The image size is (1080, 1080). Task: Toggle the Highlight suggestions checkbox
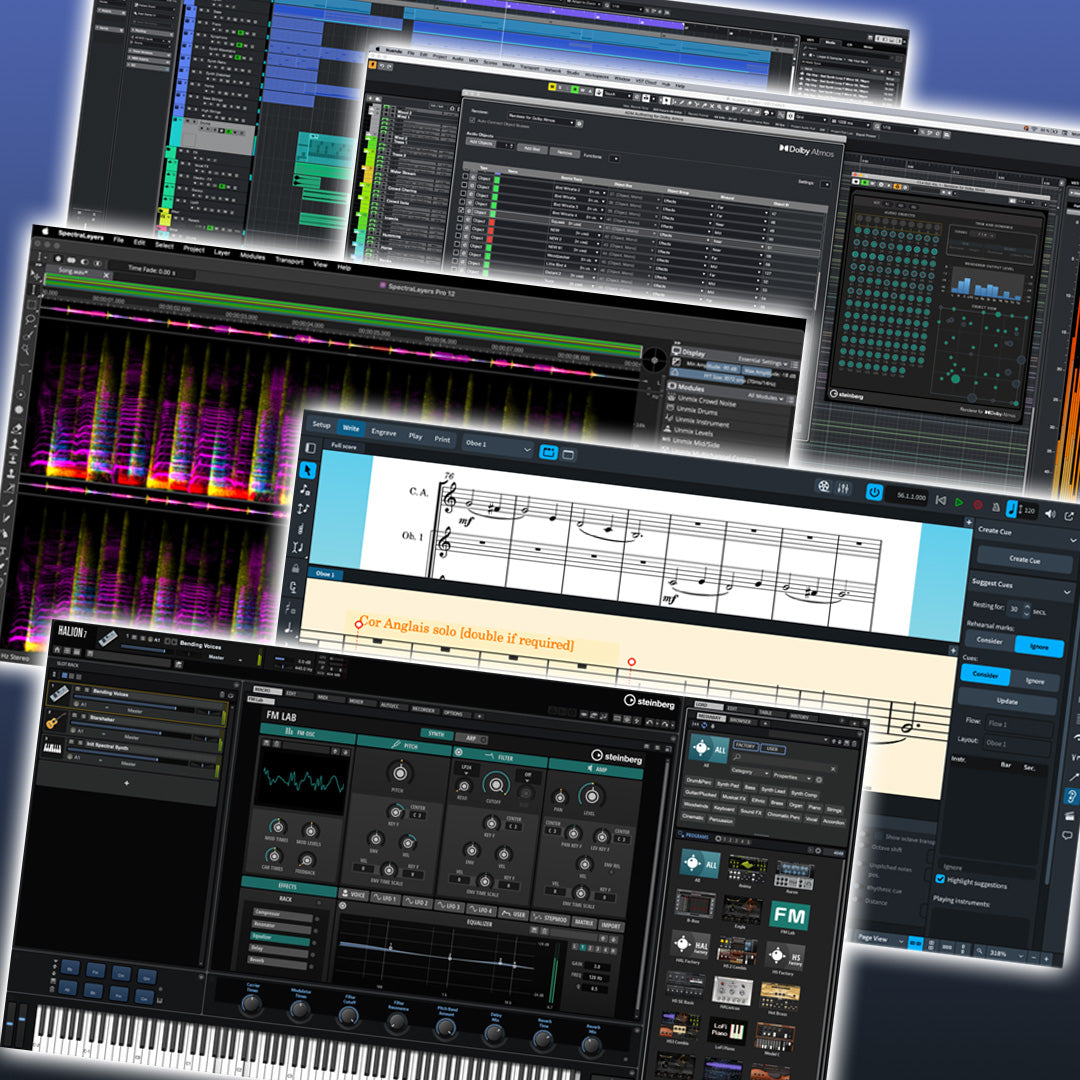point(940,879)
